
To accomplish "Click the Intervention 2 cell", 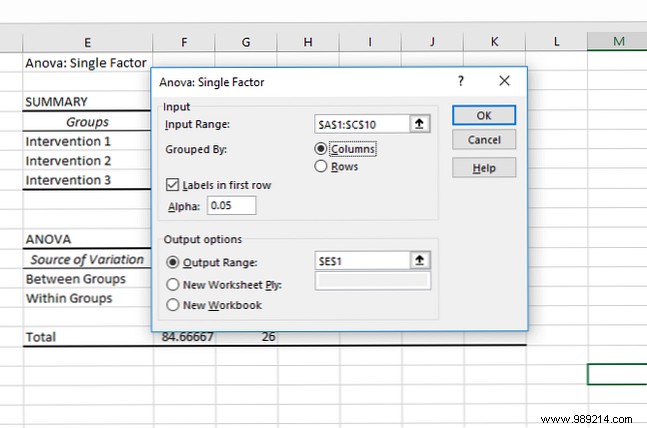I will (x=87, y=161).
